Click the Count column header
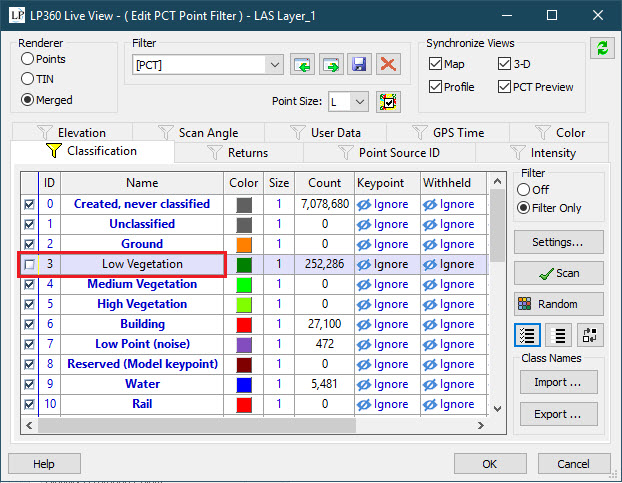622x483 pixels. click(x=324, y=183)
